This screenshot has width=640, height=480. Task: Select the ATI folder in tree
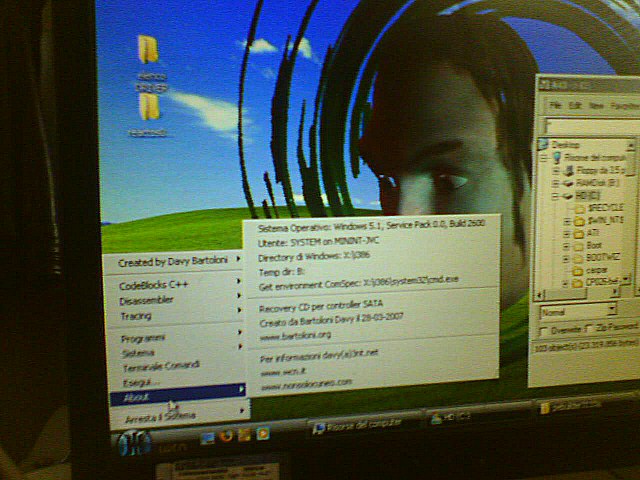click(x=580, y=232)
